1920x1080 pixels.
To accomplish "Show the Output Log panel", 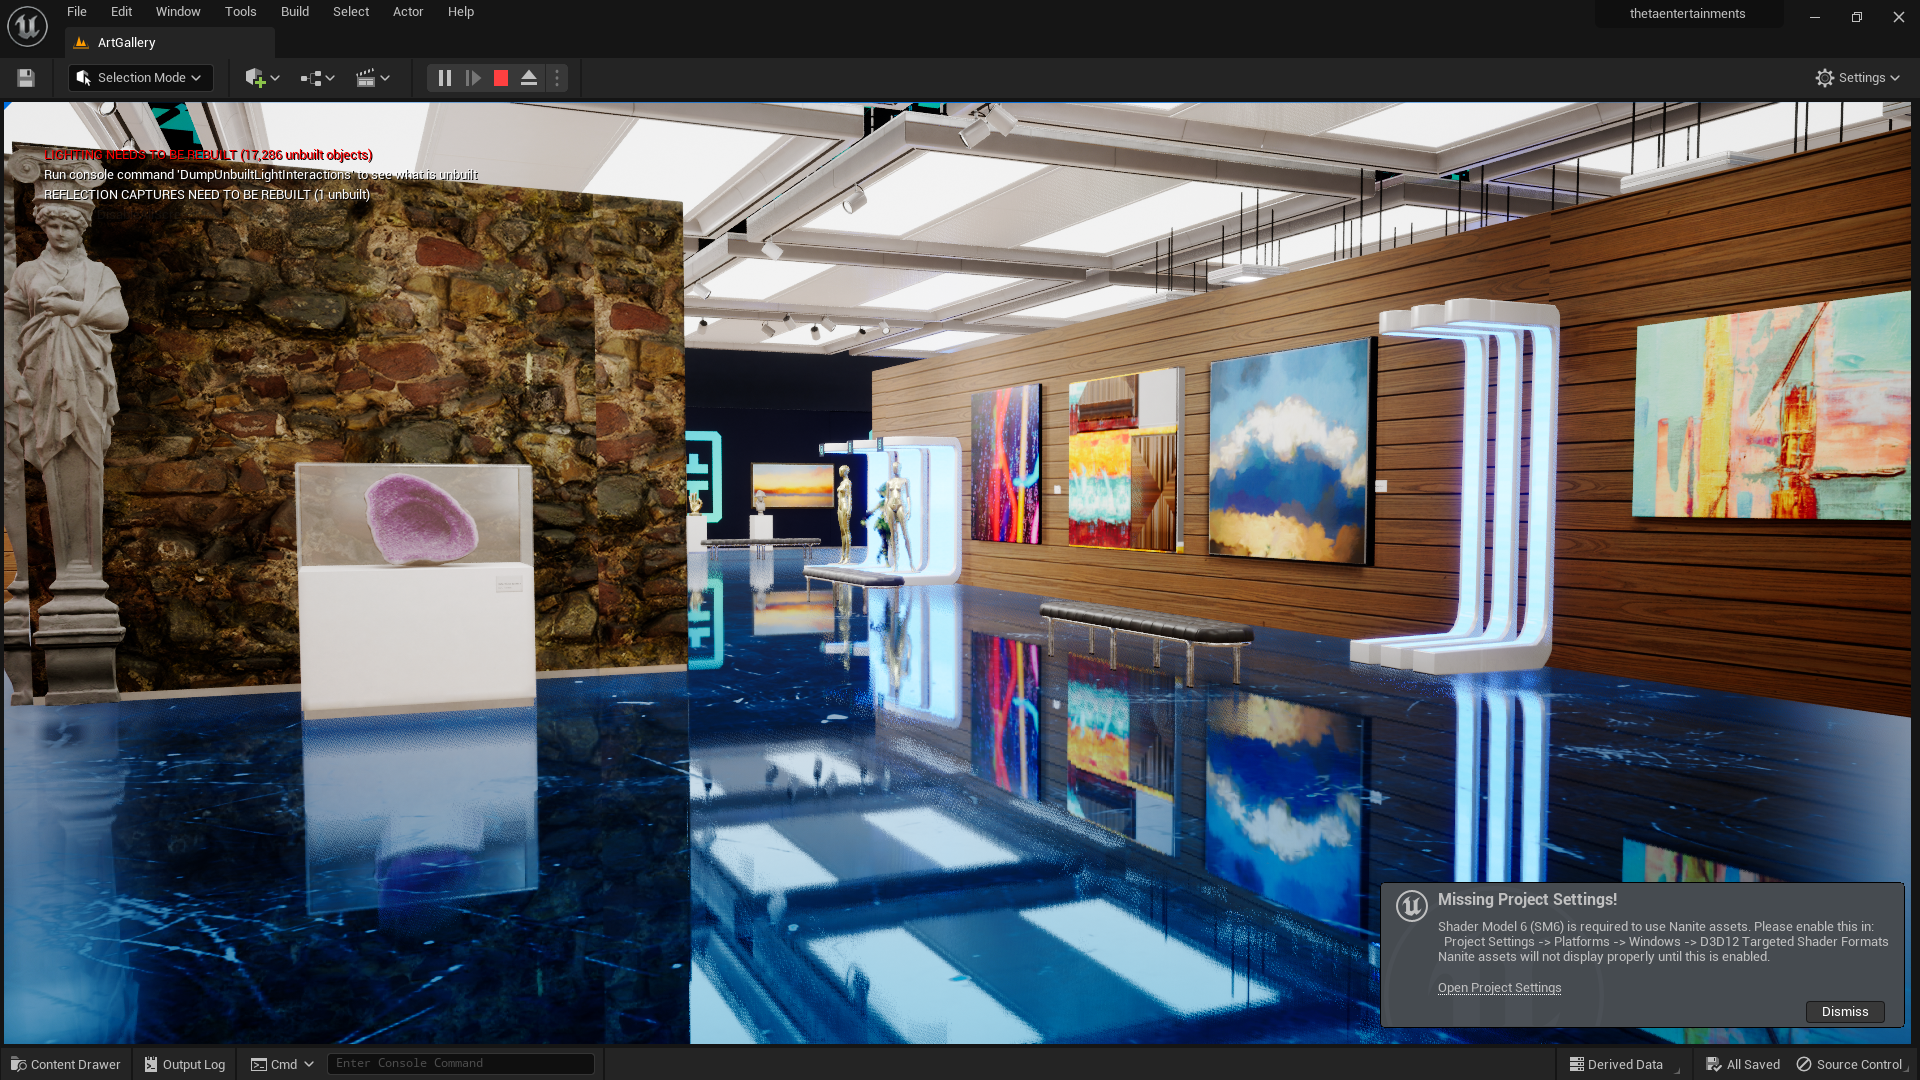I will coord(185,1064).
